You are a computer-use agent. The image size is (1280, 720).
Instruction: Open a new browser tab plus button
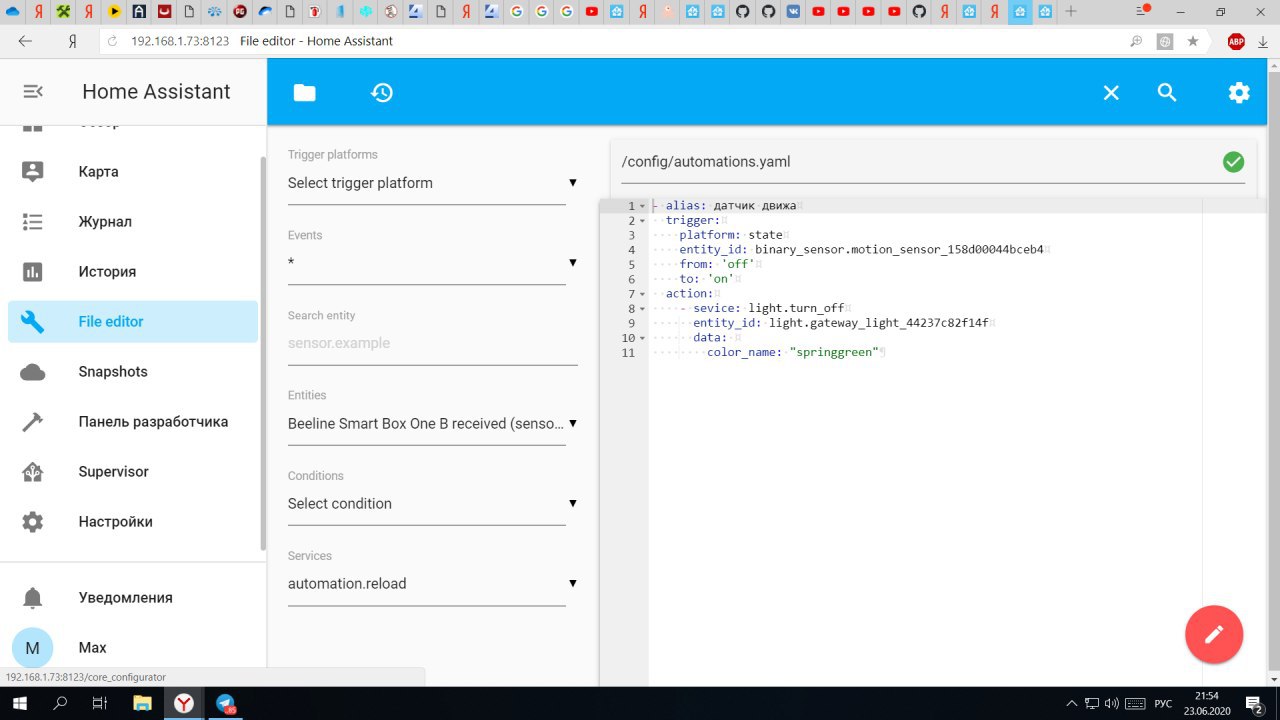tap(1071, 12)
